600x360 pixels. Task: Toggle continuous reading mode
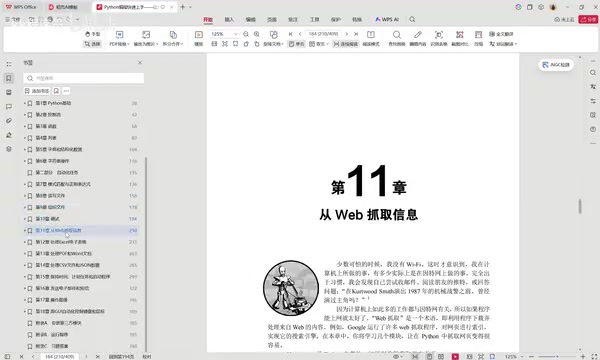[346, 44]
